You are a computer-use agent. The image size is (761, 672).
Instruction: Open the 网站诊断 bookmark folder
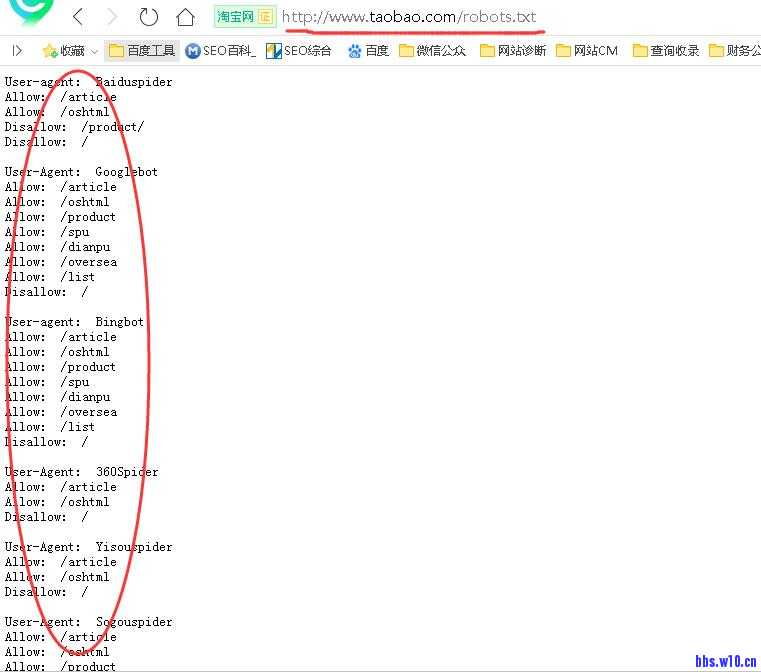[513, 50]
